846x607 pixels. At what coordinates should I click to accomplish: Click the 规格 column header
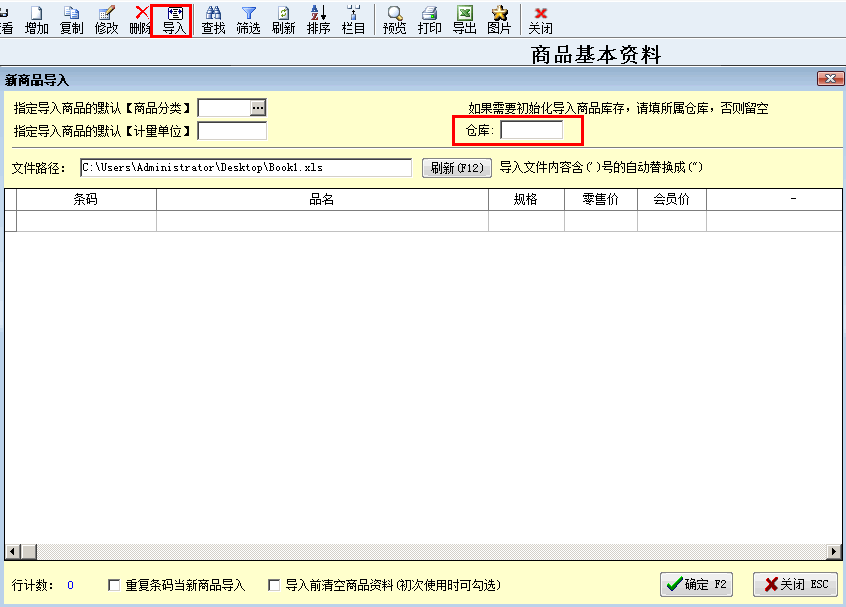pyautogui.click(x=526, y=200)
